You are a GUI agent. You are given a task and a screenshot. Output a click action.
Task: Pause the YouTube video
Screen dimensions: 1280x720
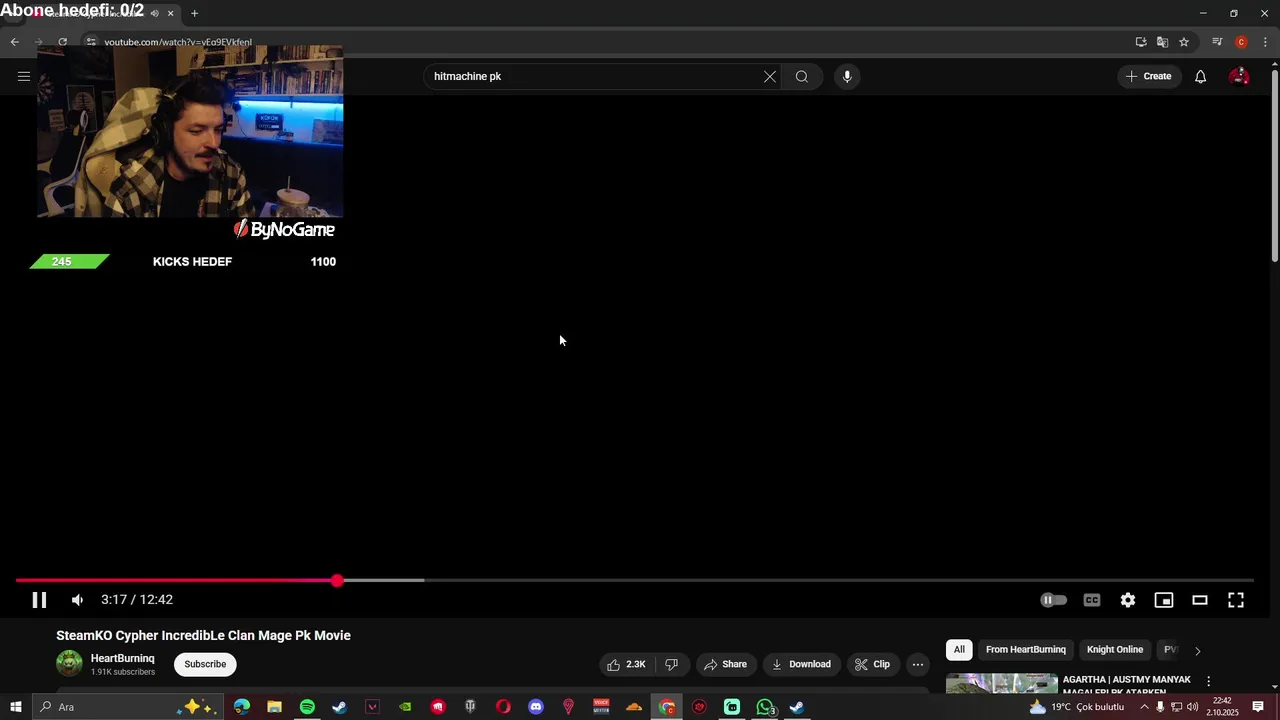tap(39, 600)
